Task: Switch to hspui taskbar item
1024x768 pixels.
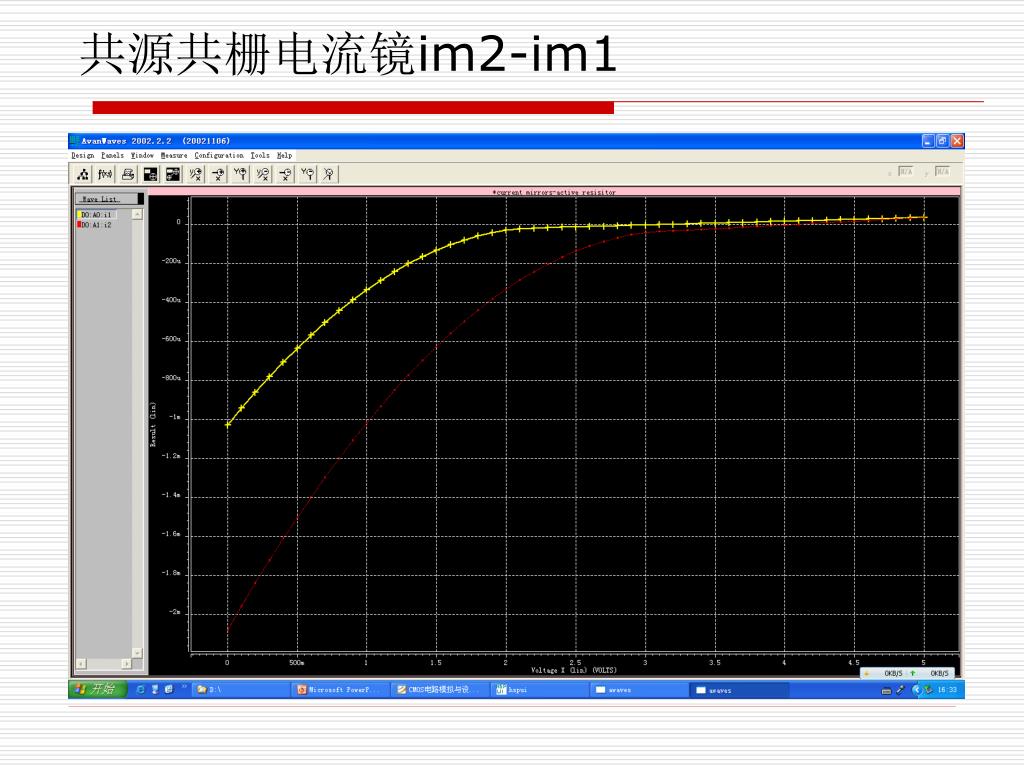Action: [539, 690]
